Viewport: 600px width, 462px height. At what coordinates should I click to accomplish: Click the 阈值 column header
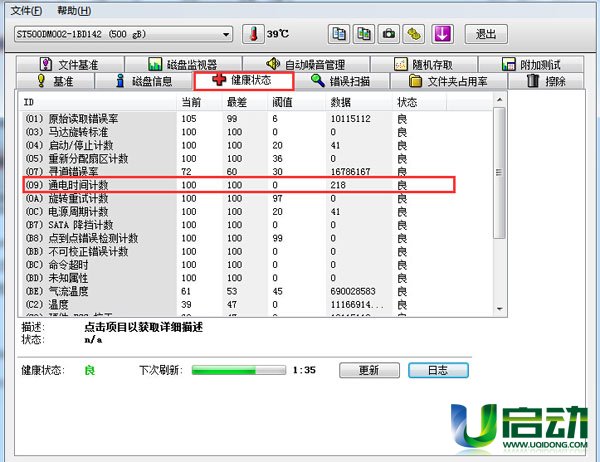(297, 102)
